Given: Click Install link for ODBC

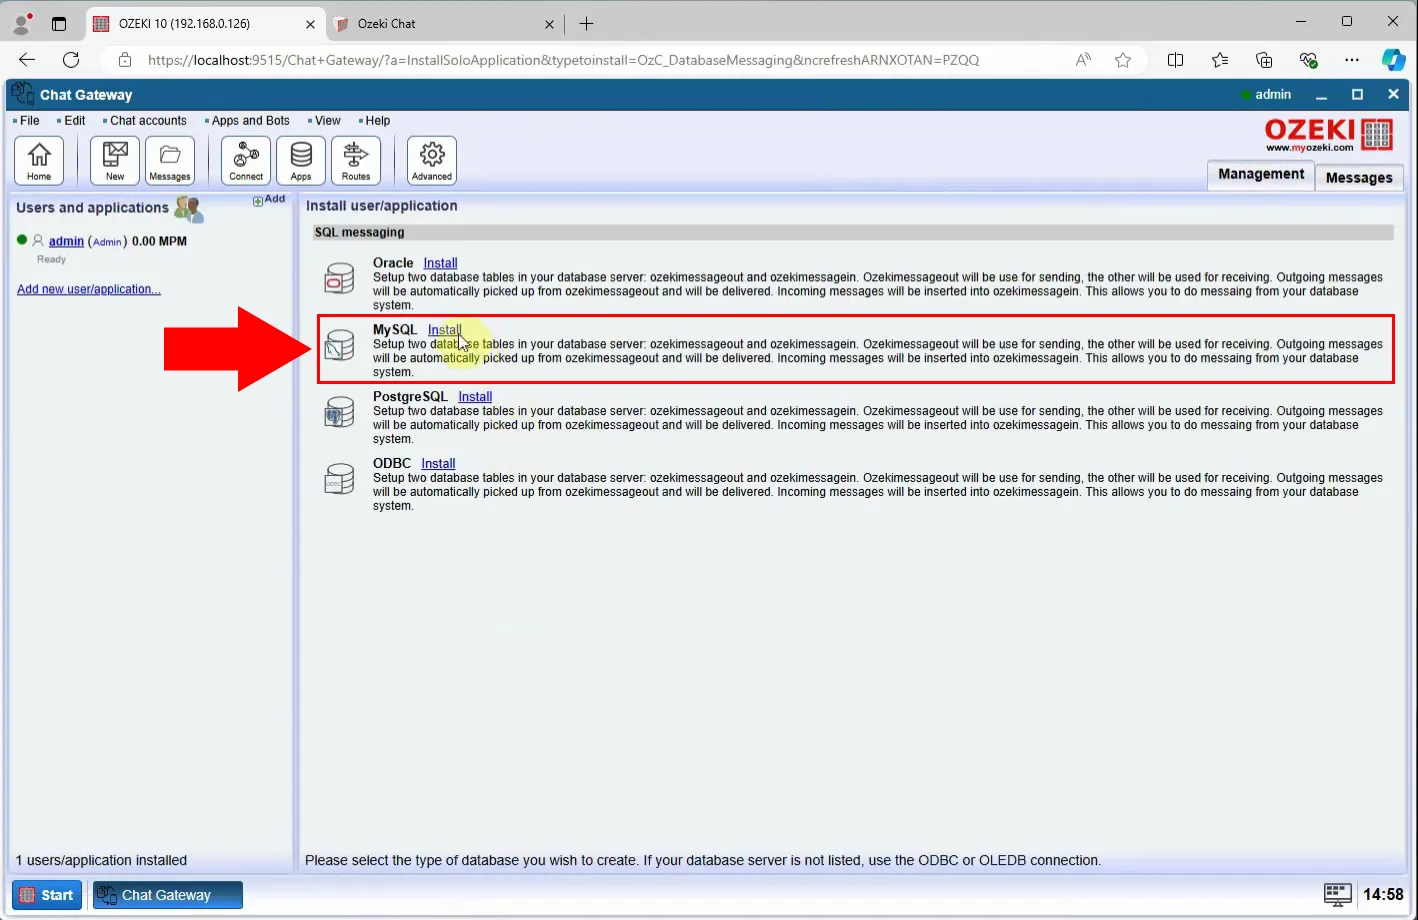Looking at the screenshot, I should (x=438, y=464).
